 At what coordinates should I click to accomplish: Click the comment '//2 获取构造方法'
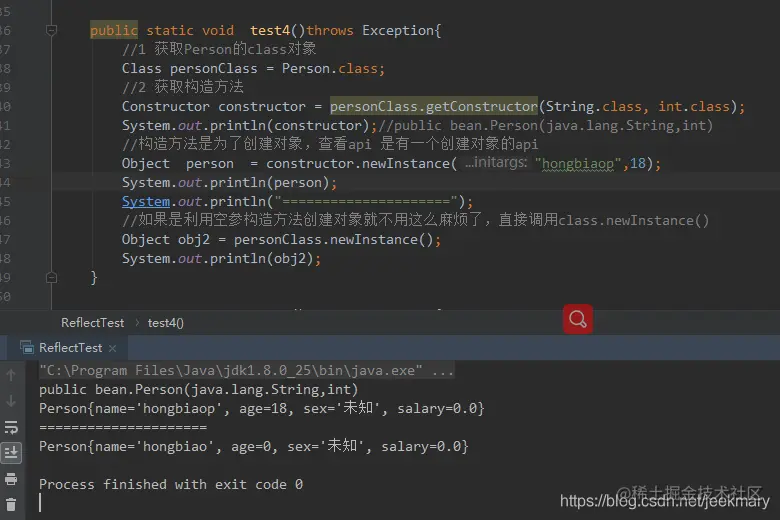pyautogui.click(x=183, y=87)
